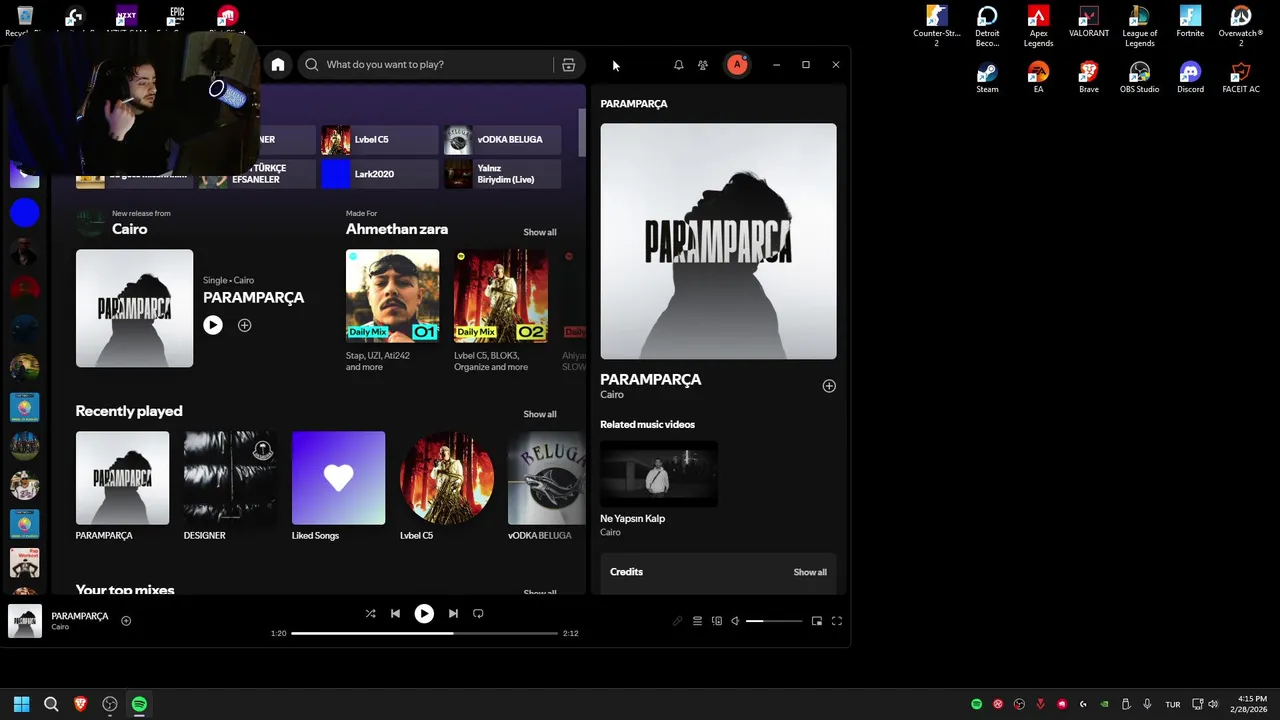
Task: Open the TUR keyboard language indicator
Action: coord(1173,705)
